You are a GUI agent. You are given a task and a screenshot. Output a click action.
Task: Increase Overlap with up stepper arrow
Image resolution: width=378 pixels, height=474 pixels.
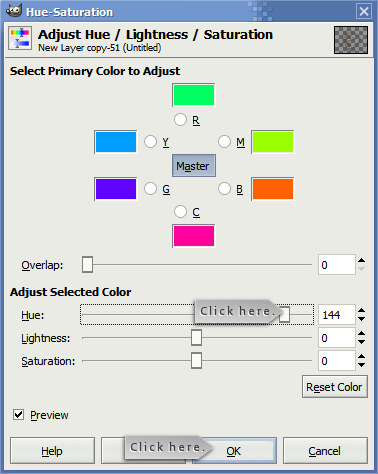(x=361, y=261)
